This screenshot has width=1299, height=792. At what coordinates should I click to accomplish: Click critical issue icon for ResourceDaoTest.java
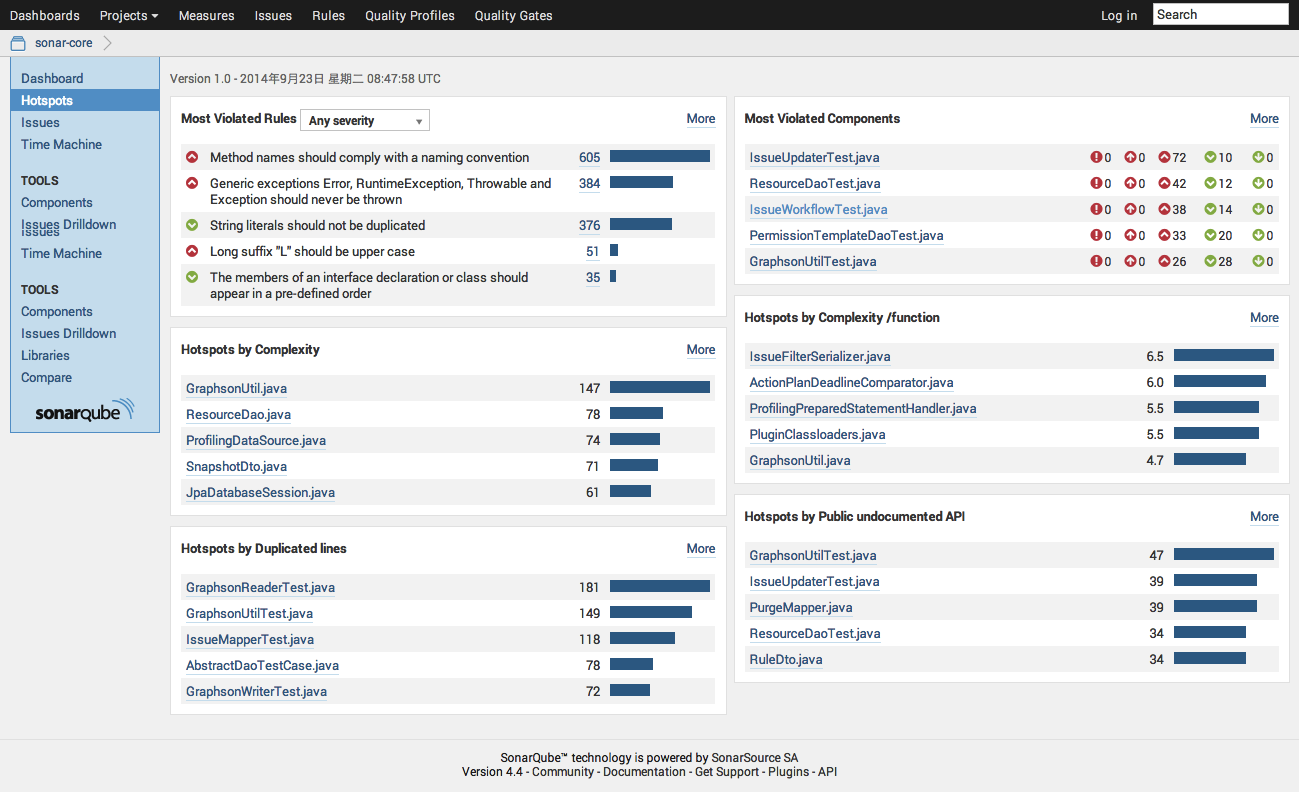(x=1129, y=183)
